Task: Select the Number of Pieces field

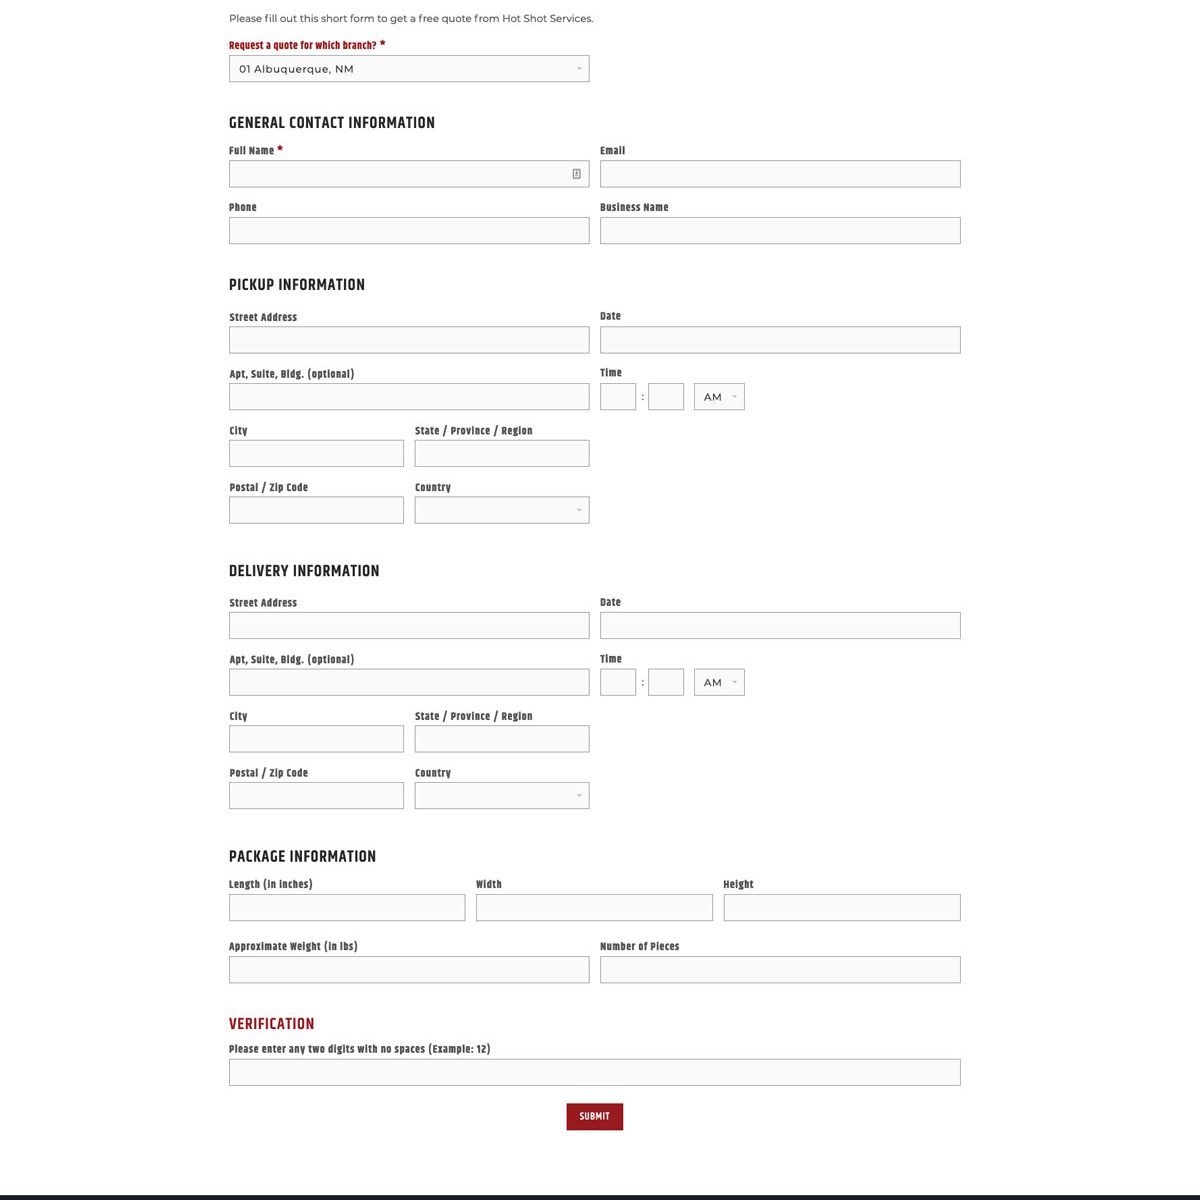Action: click(779, 969)
